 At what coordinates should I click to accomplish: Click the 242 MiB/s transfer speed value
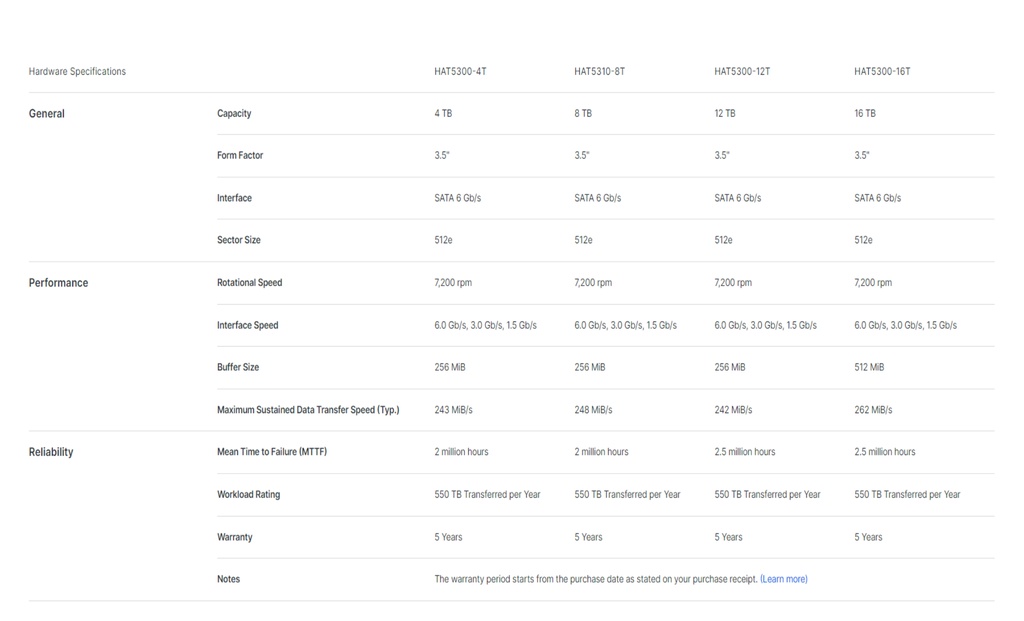(733, 410)
